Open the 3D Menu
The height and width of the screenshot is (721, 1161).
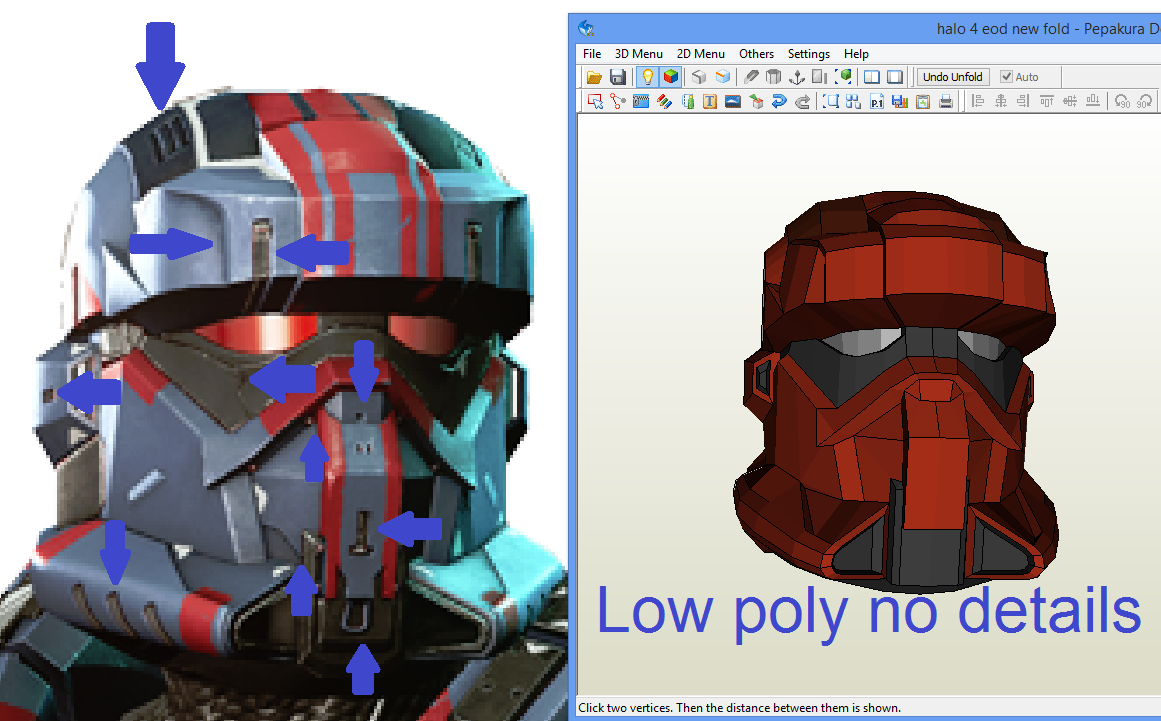click(638, 53)
